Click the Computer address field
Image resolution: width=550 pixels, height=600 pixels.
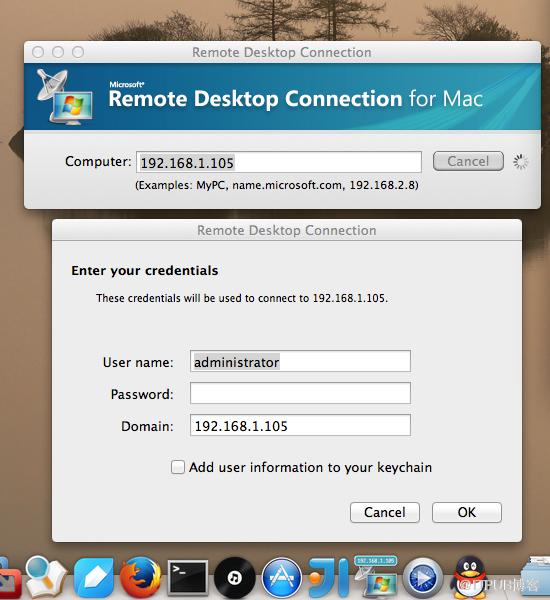(x=279, y=162)
